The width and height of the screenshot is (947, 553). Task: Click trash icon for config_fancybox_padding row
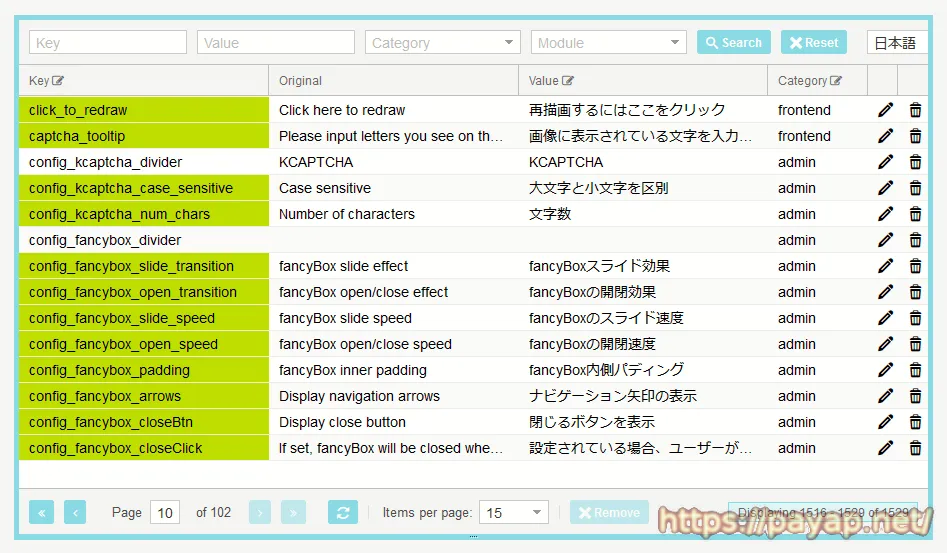tap(915, 370)
